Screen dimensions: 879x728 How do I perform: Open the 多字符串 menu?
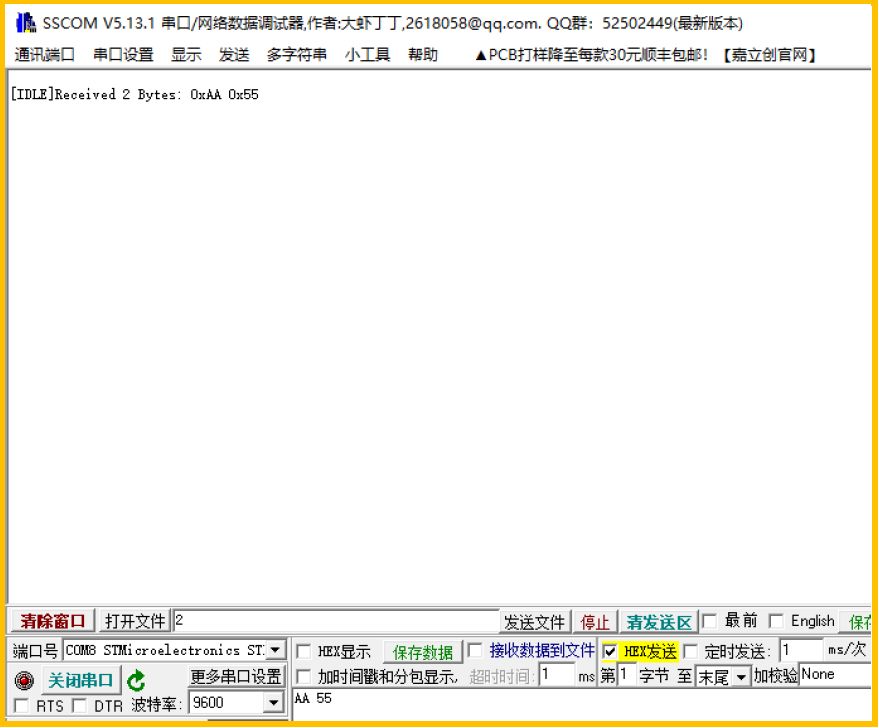(297, 55)
